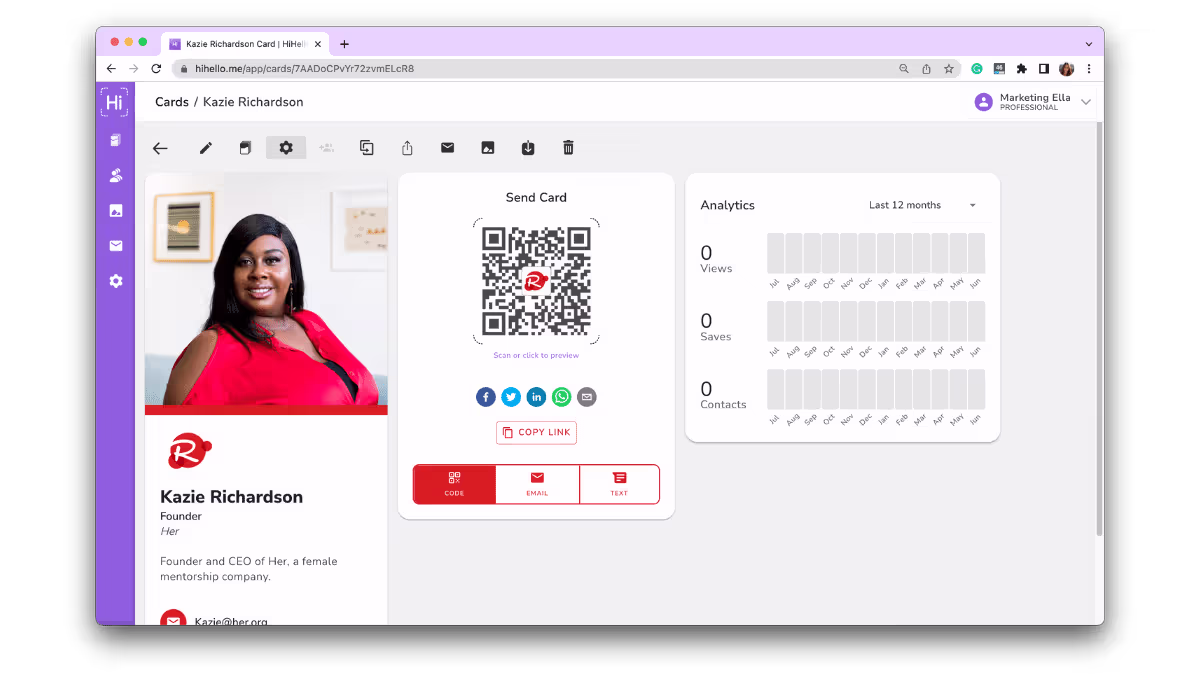This screenshot has width=1200, height=677.
Task: Click the pencil edit card icon
Action: (206, 148)
